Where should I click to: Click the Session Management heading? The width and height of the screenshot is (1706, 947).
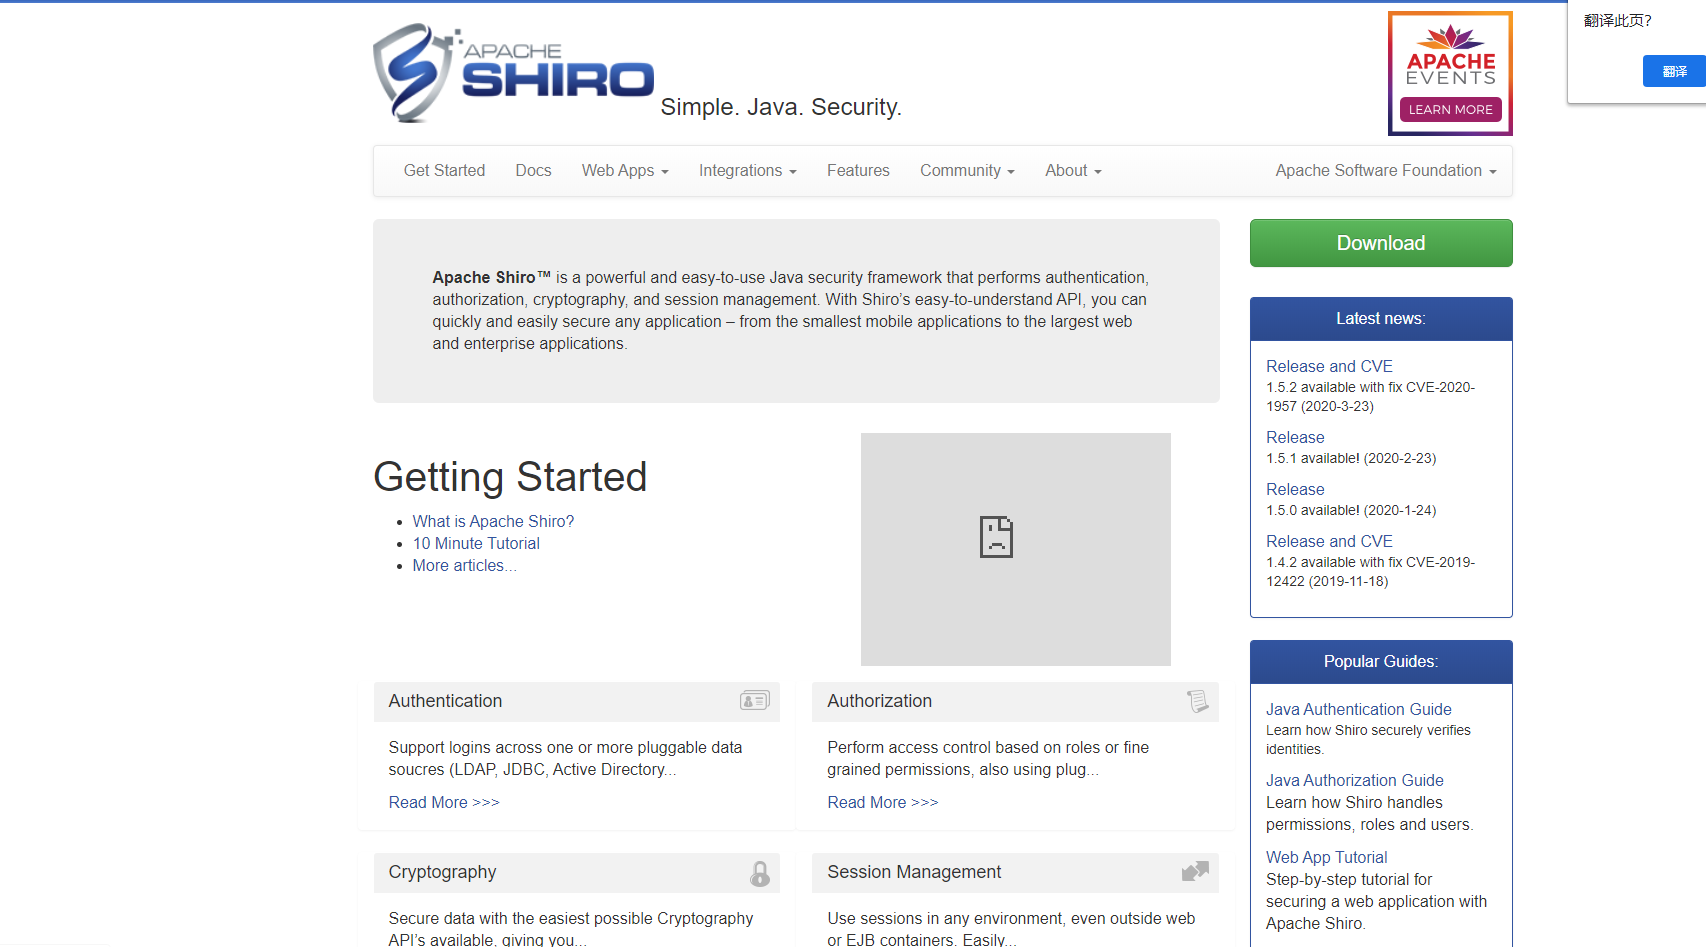[x=914, y=872]
